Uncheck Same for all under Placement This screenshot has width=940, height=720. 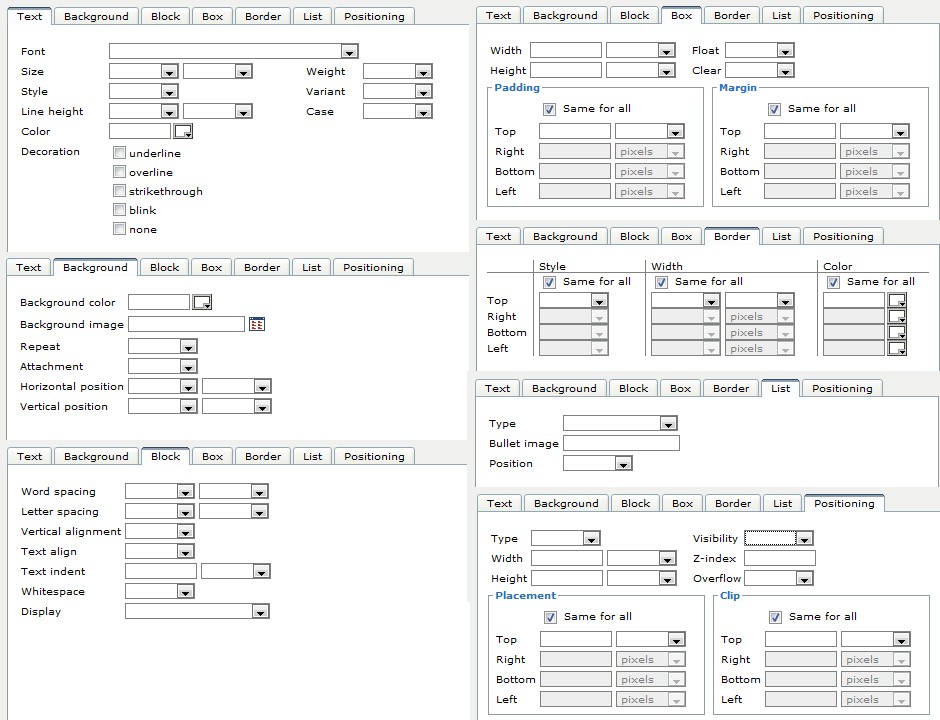pos(550,617)
